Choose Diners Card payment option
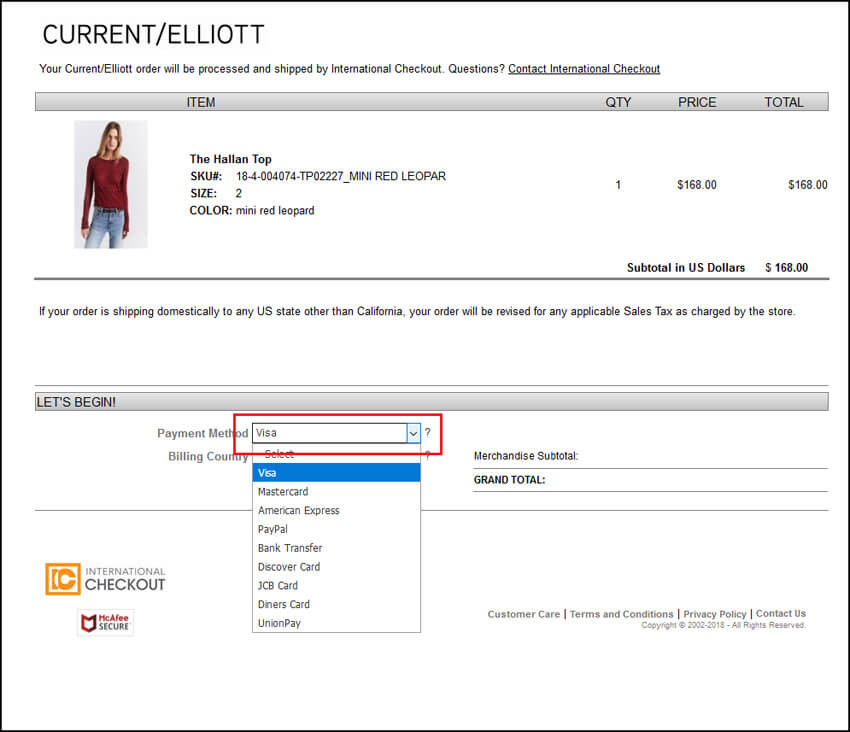This screenshot has height=732, width=850. coord(336,604)
